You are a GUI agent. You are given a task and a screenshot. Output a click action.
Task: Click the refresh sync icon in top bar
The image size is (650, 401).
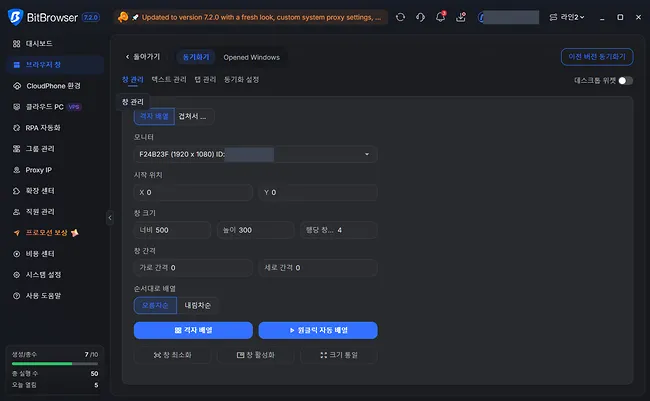click(x=400, y=17)
